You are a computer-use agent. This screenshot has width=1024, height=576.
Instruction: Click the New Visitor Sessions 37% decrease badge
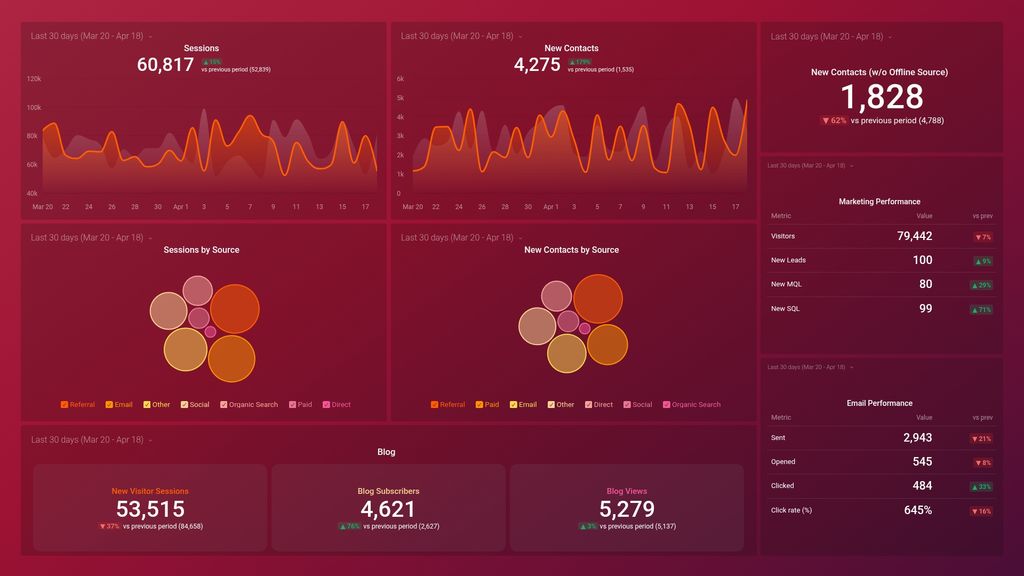click(x=109, y=526)
